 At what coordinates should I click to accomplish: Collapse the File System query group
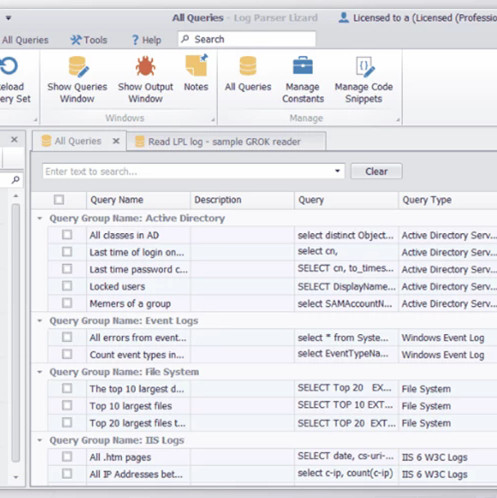tap(40, 372)
